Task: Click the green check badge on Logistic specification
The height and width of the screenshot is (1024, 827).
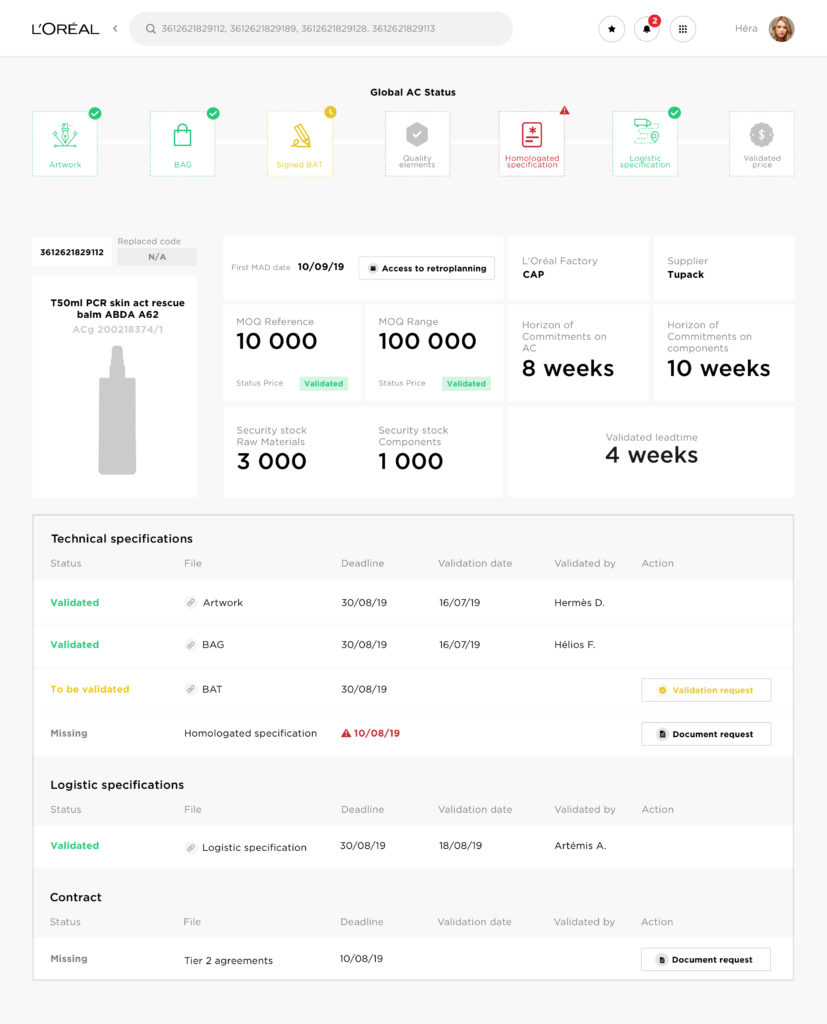Action: point(674,113)
